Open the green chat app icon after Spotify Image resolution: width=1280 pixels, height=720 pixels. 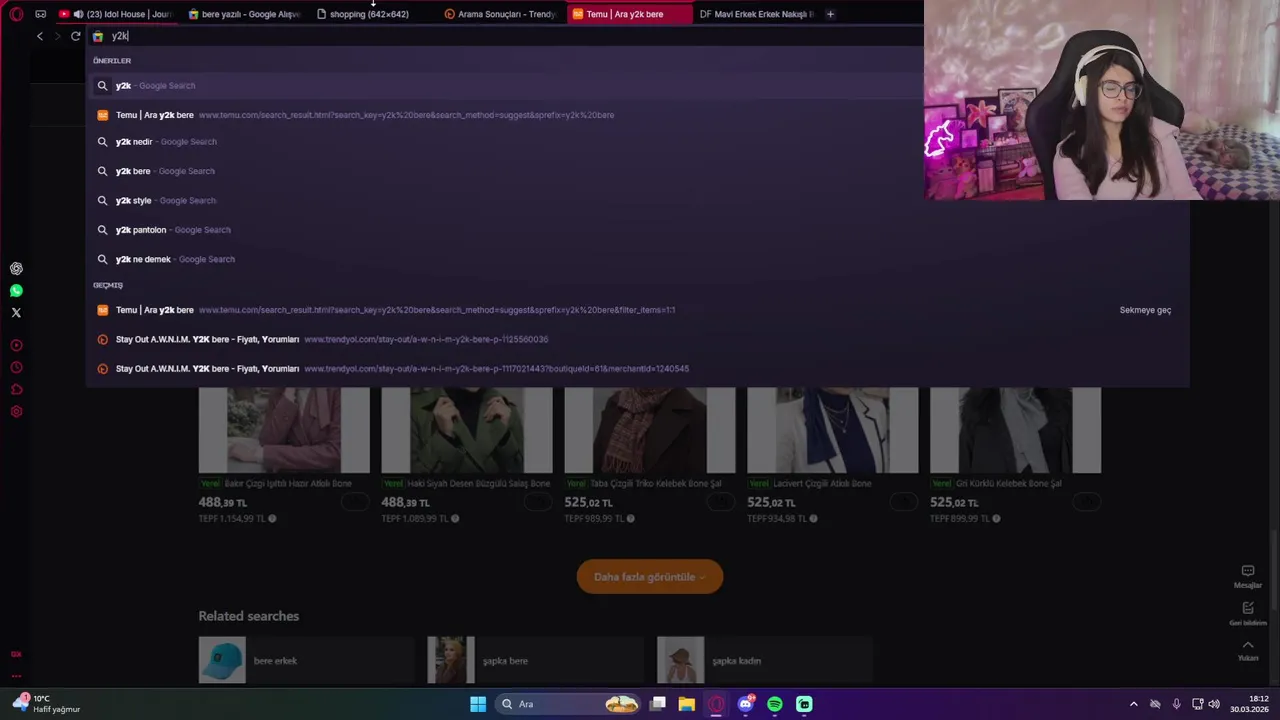(804, 704)
